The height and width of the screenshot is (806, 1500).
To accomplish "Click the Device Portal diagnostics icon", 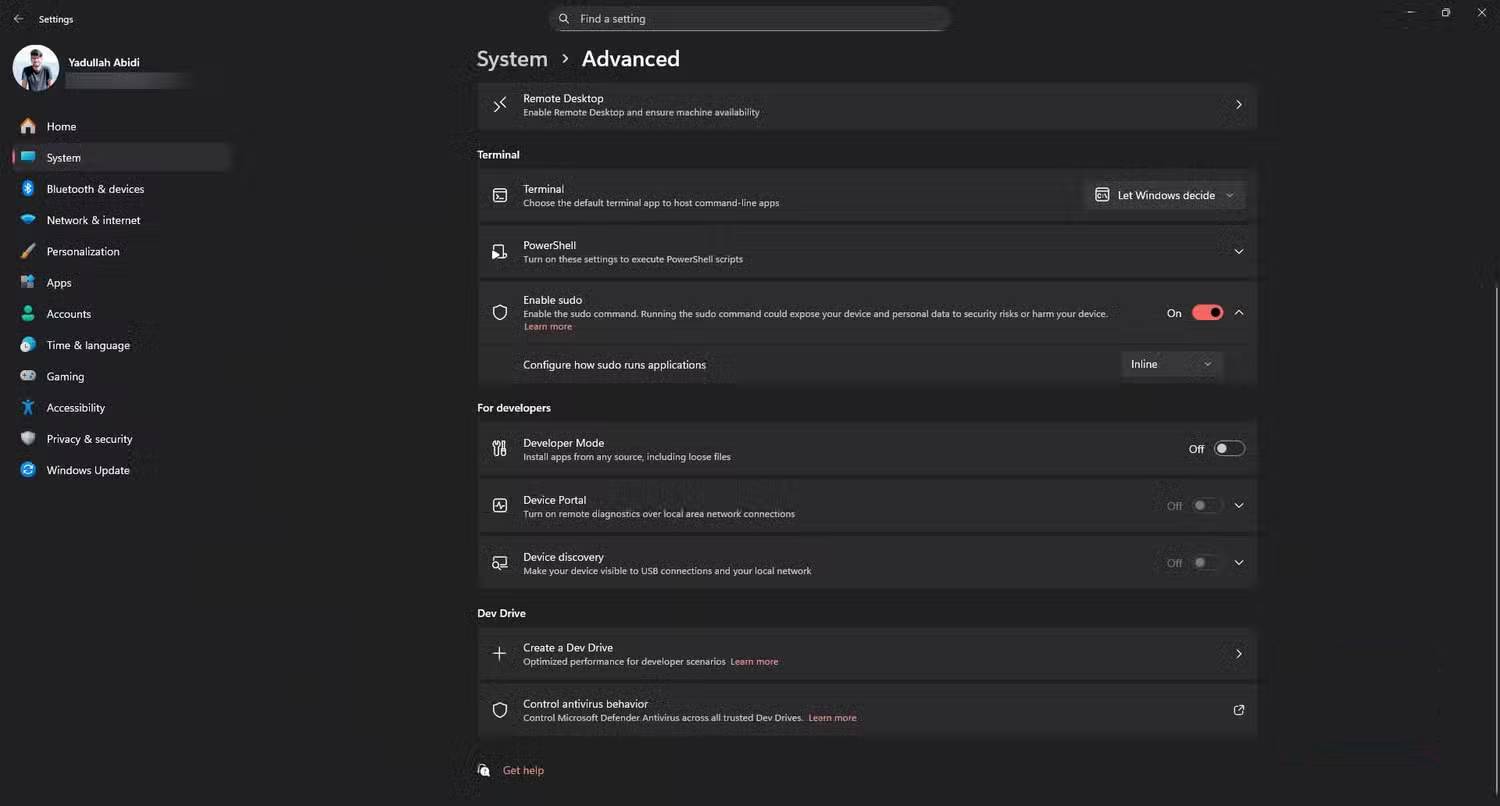I will point(500,506).
